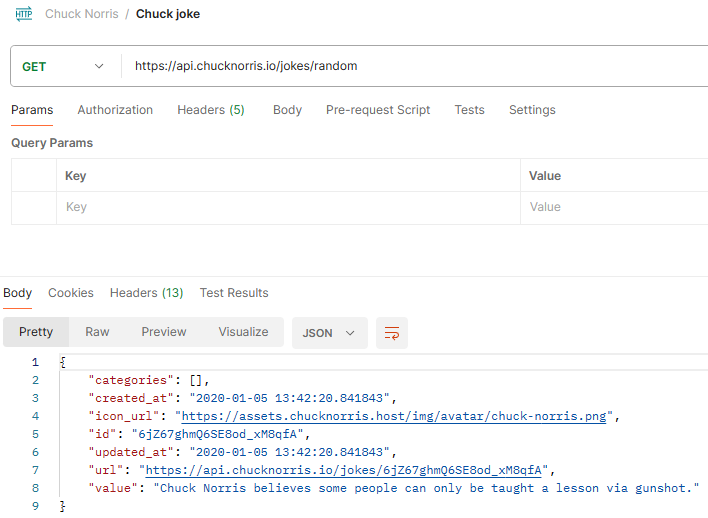Click the "id" value 6jZ67ghmQ6SE8od_xM8qfA
The width and height of the screenshot is (708, 518).
point(218,434)
